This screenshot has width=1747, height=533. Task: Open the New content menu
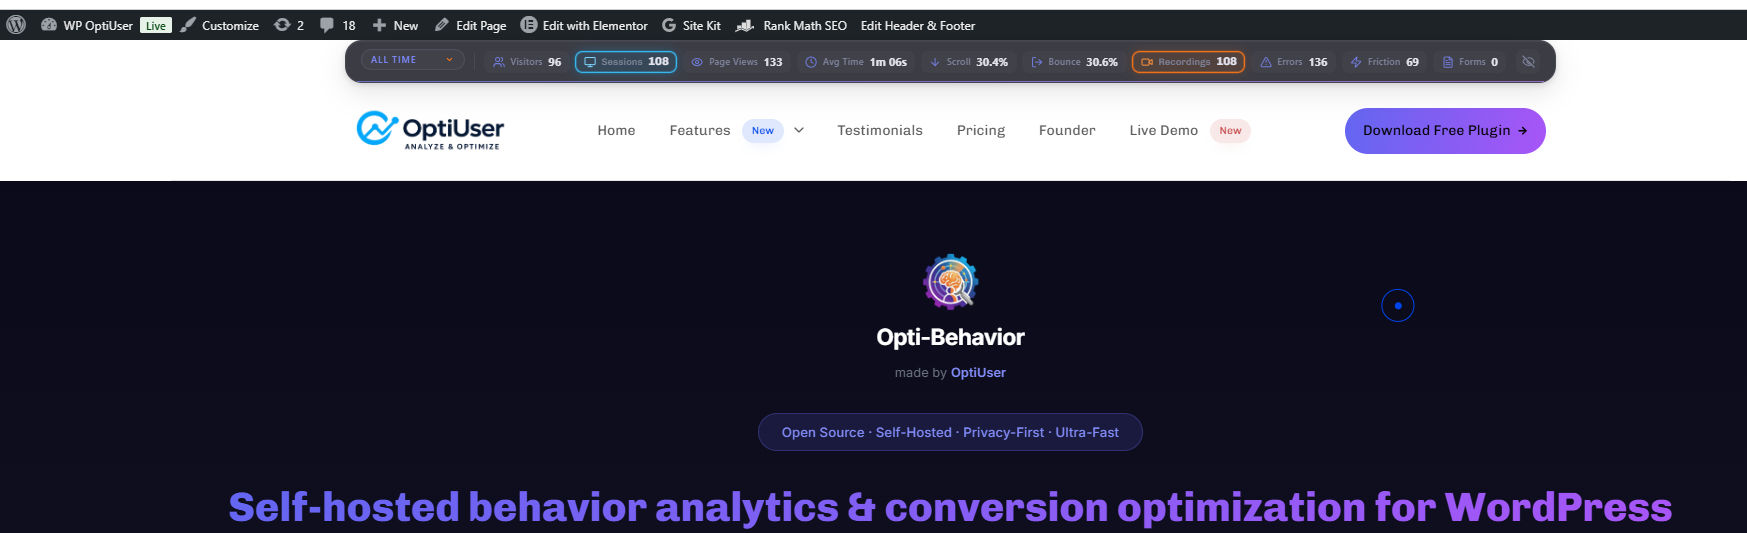point(395,25)
